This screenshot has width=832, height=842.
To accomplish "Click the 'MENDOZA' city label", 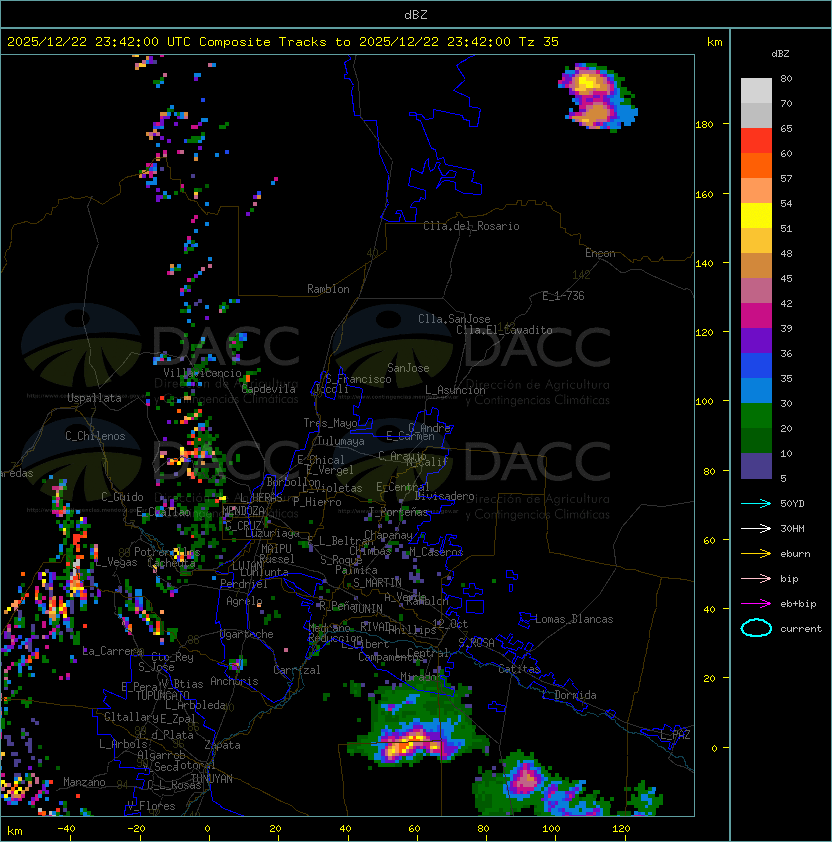I will click(243, 510).
